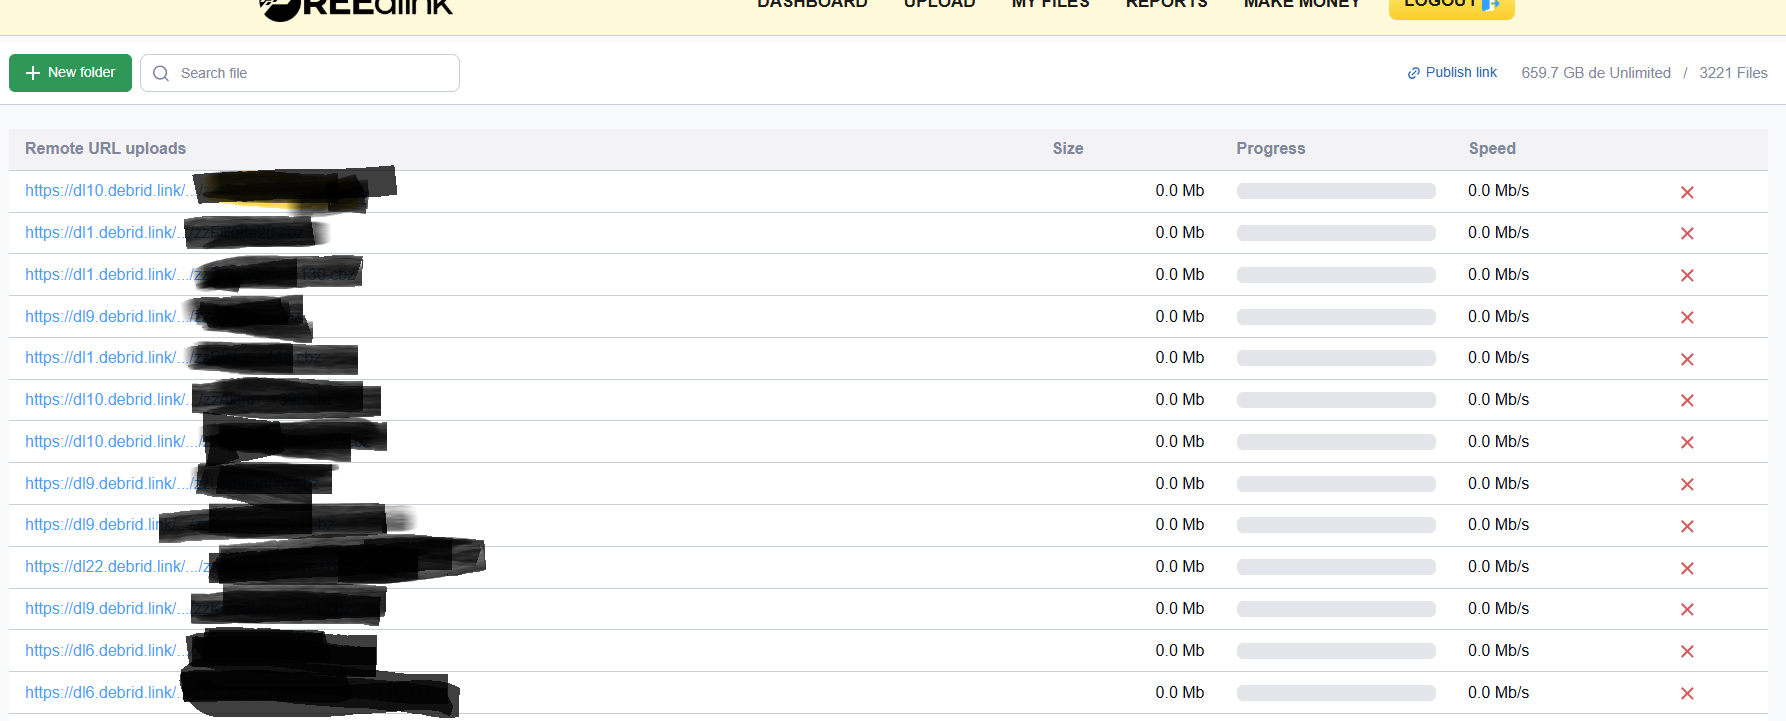Remove the second row dl1.debrid.link upload
Image resolution: width=1786 pixels, height=721 pixels.
(1687, 233)
